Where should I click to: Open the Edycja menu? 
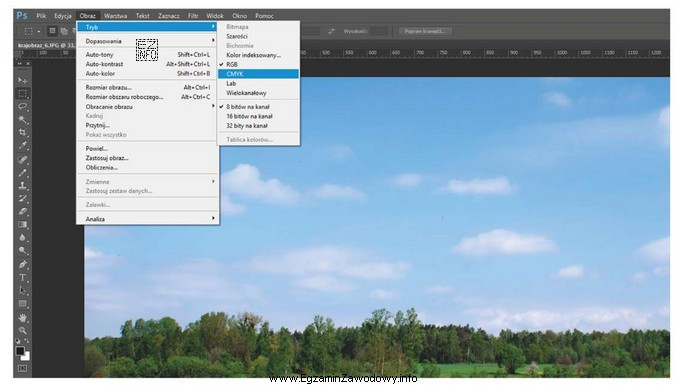[x=63, y=16]
